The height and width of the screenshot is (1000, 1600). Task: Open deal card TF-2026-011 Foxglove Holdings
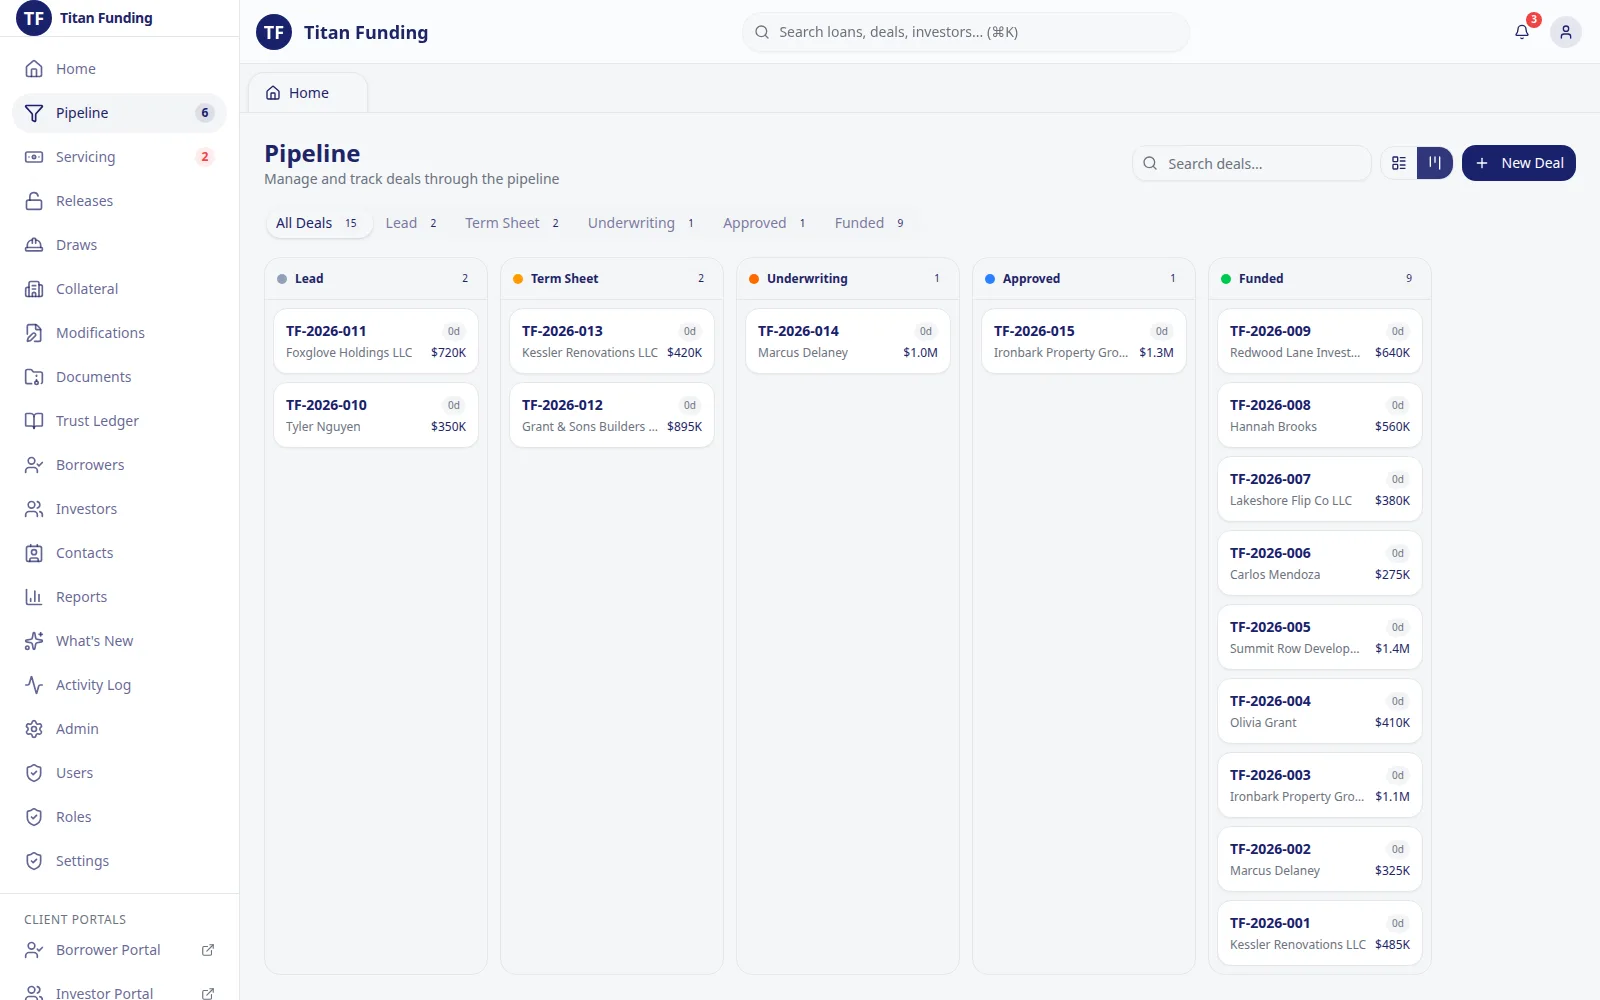[376, 341]
